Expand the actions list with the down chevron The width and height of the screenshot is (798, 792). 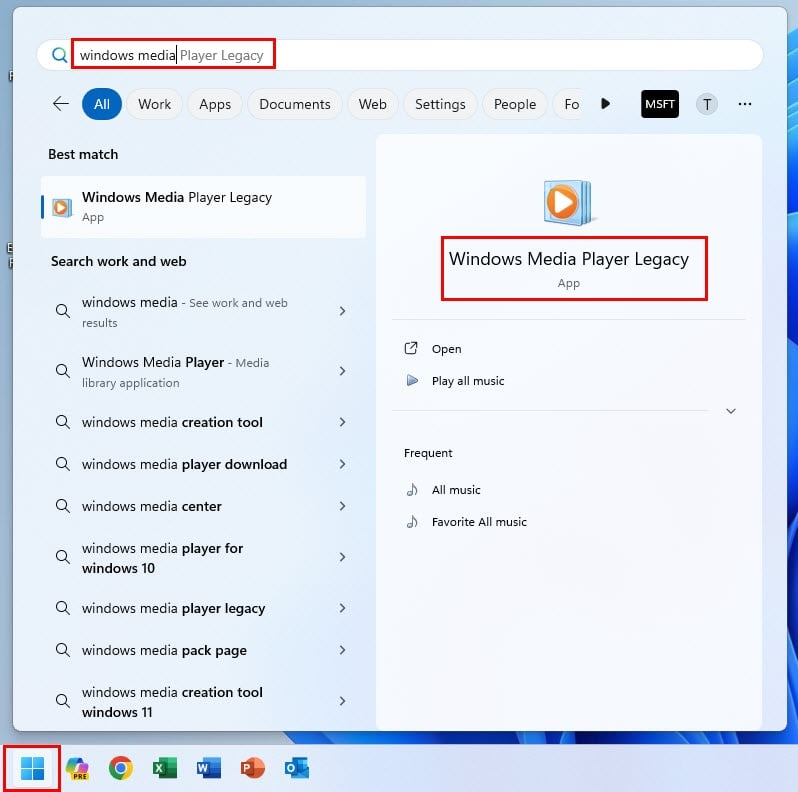731,411
